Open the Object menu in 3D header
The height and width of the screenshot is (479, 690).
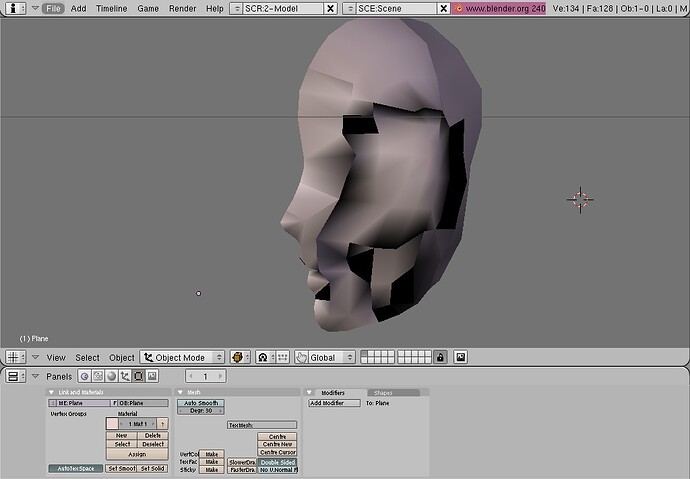[x=121, y=358]
